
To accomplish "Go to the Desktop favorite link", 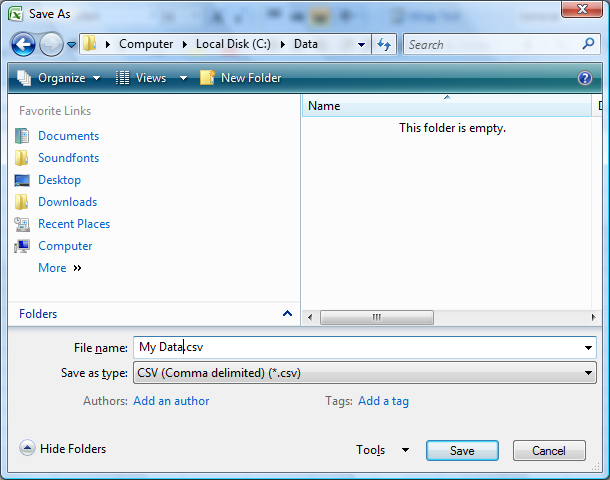I will [60, 180].
